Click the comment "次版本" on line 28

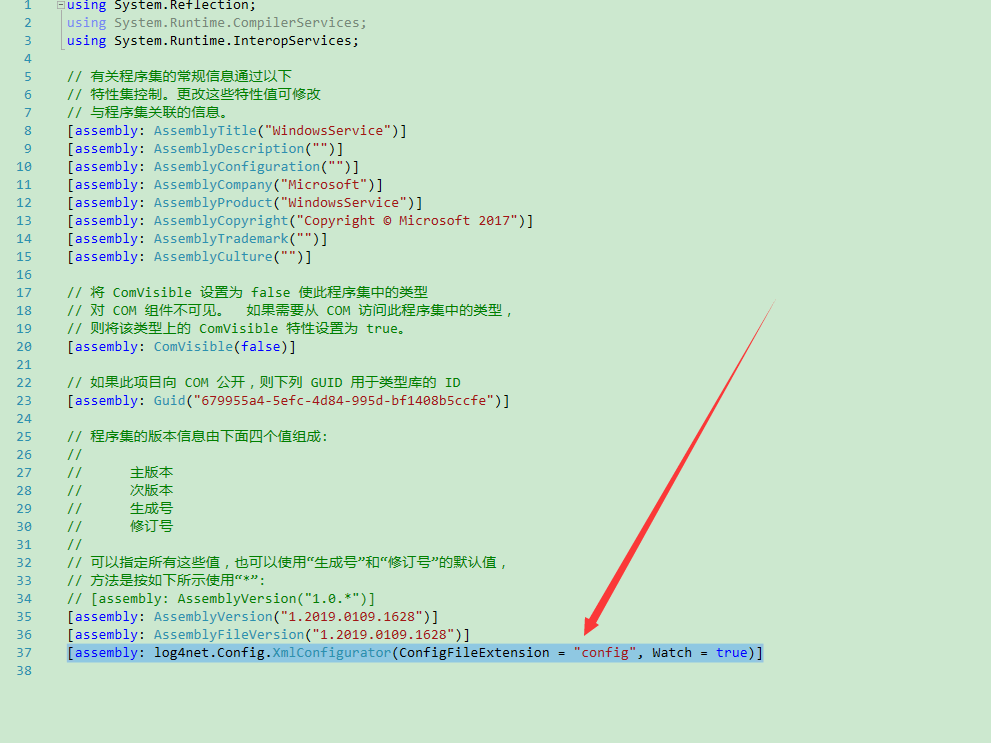coord(152,490)
